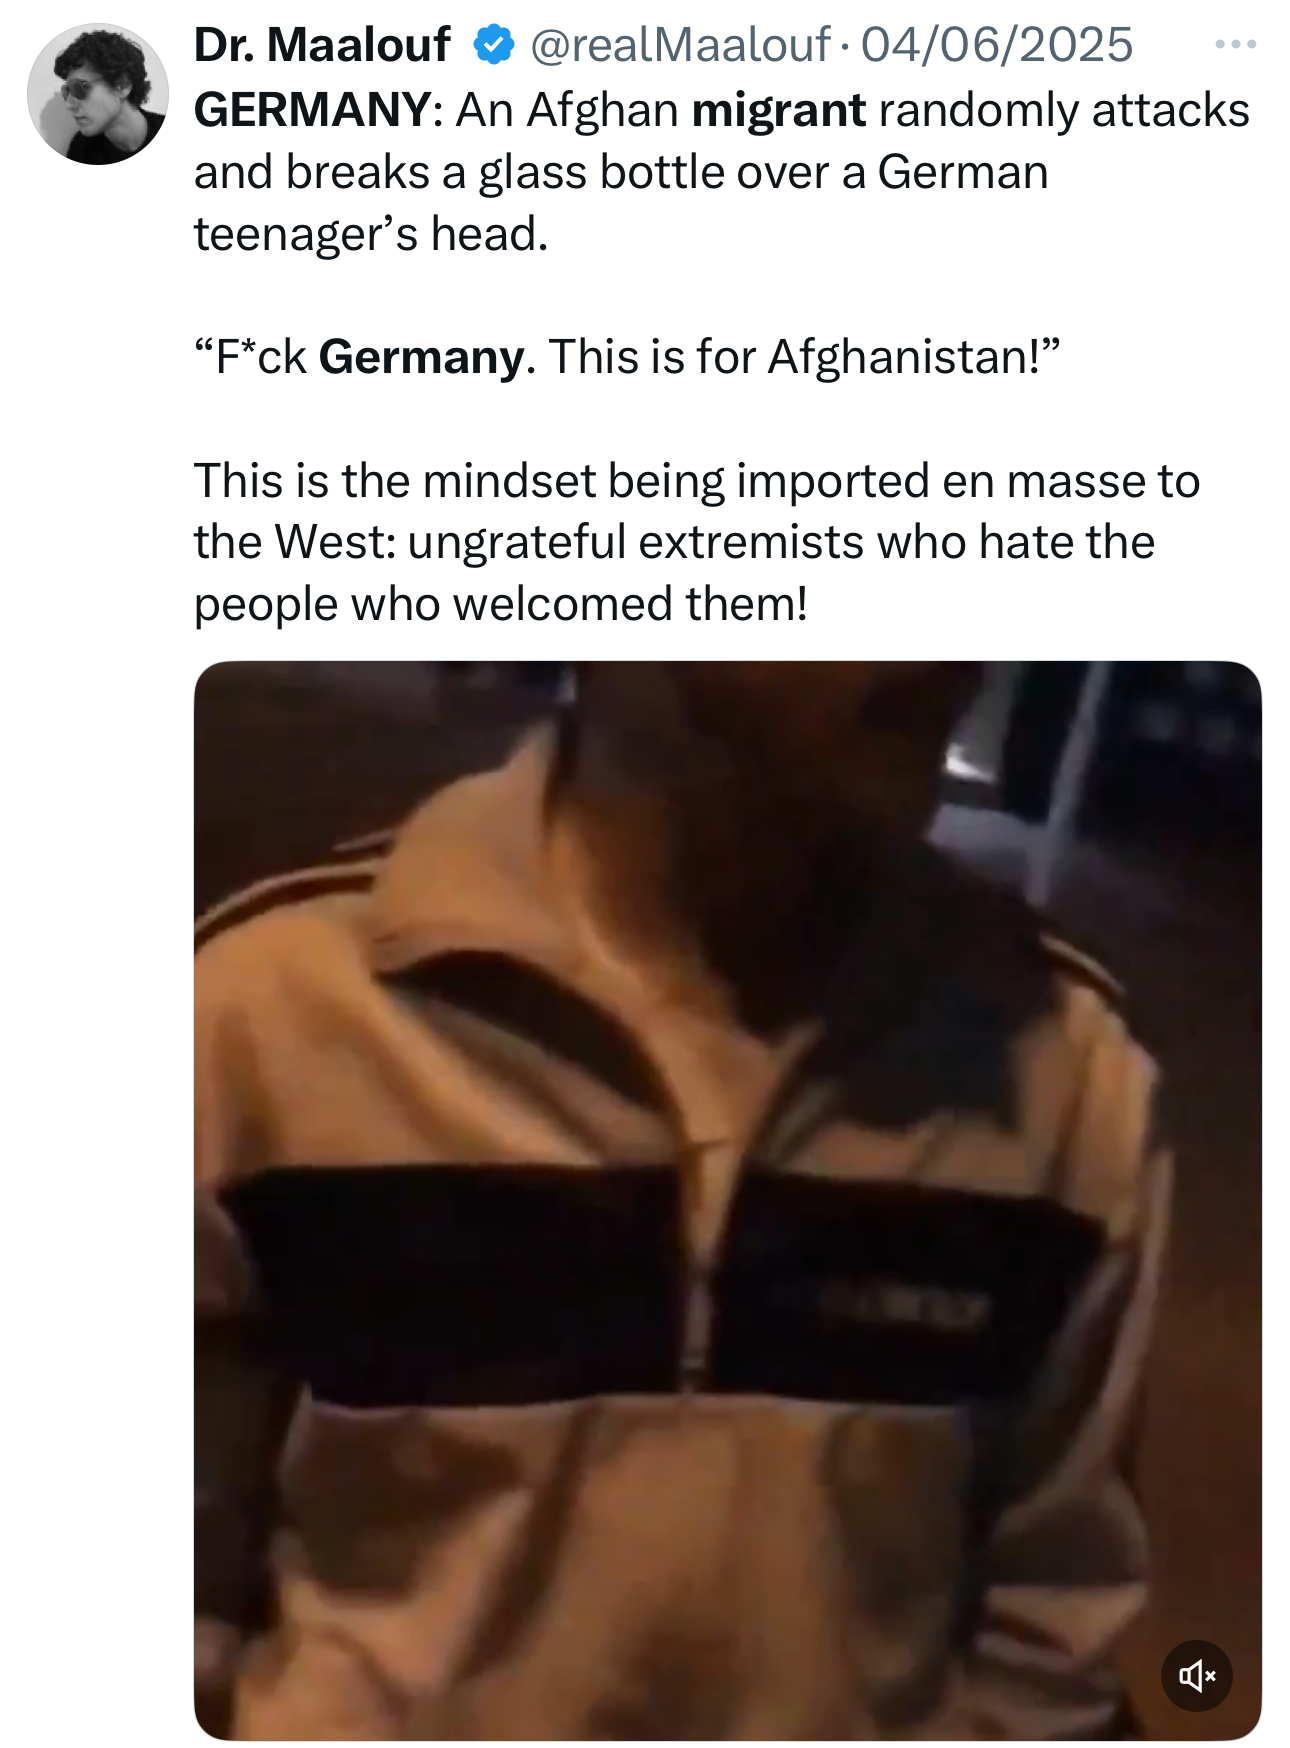
Task: Click the phrase "people who welcomed them!"
Action: (x=500, y=604)
